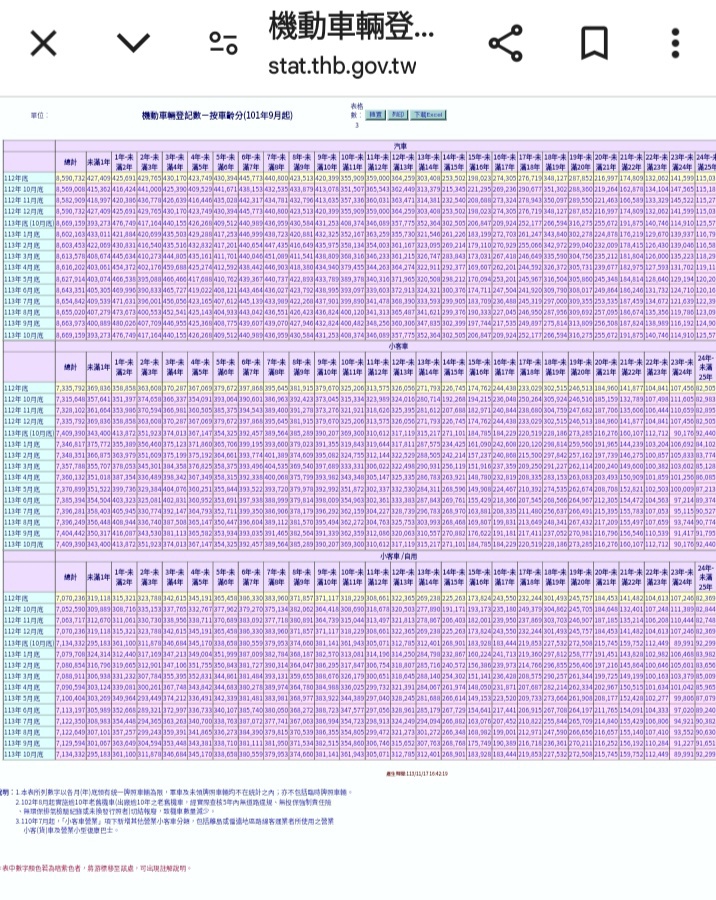
Task: Click the 總計 column header in 汽車 table
Action: (x=70, y=162)
